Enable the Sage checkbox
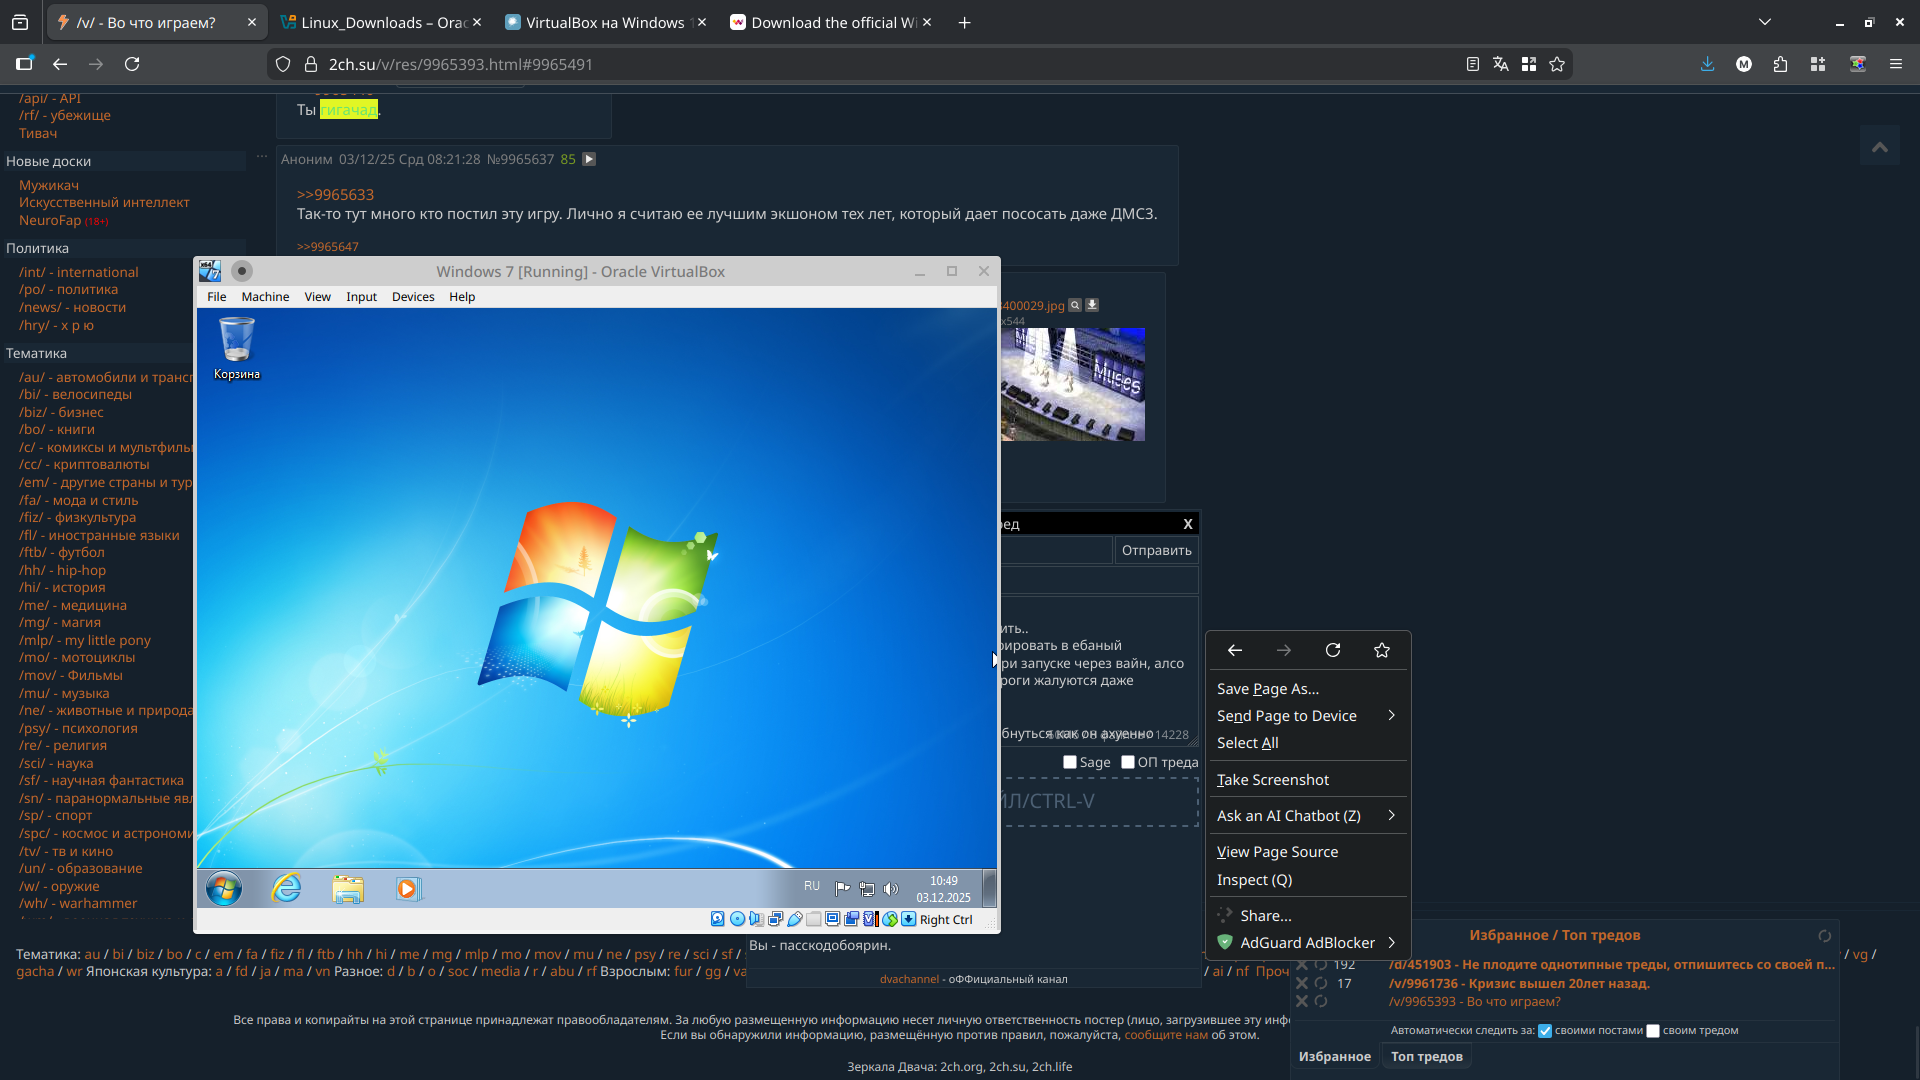Screen dimensions: 1920x1080 click(1070, 762)
